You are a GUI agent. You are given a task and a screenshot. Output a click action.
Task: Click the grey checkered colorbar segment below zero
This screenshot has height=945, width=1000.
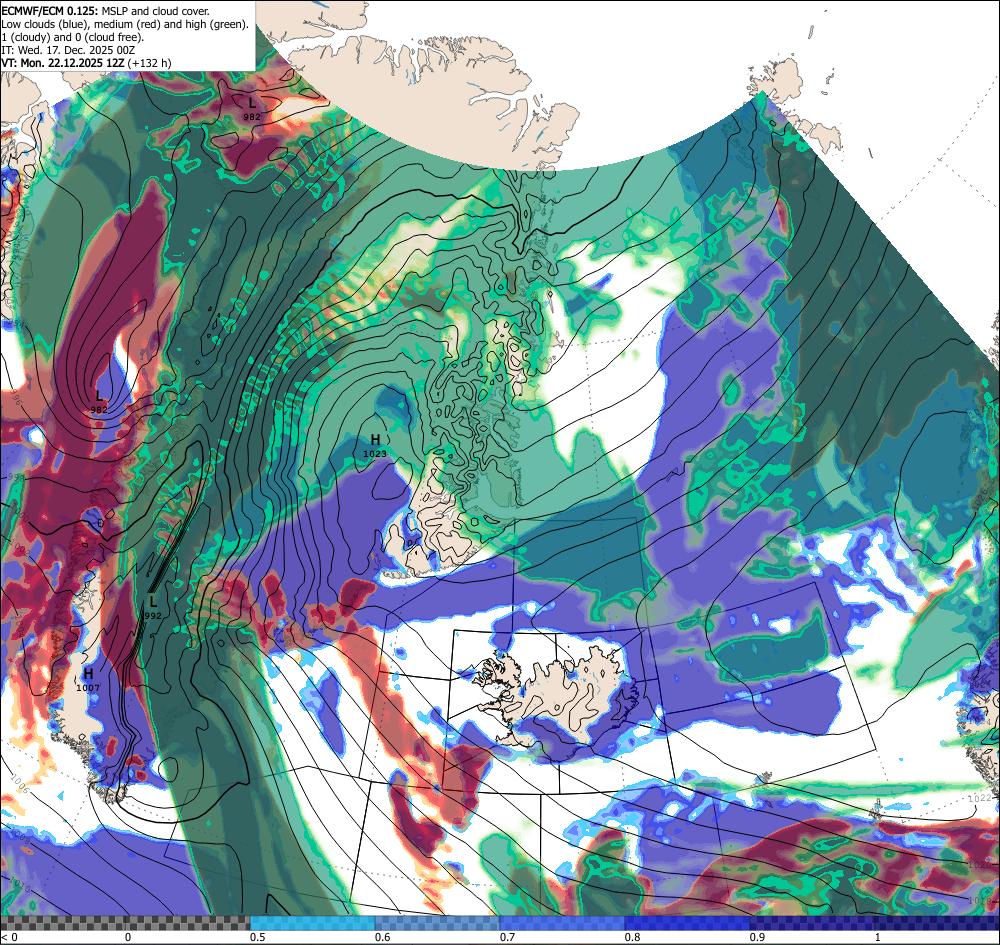125,923
